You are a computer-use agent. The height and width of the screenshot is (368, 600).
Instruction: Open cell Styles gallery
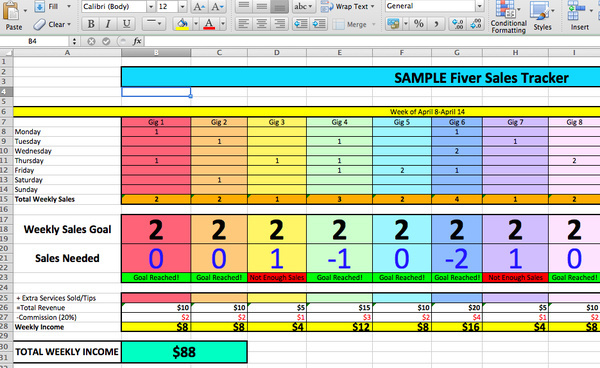pos(543,16)
